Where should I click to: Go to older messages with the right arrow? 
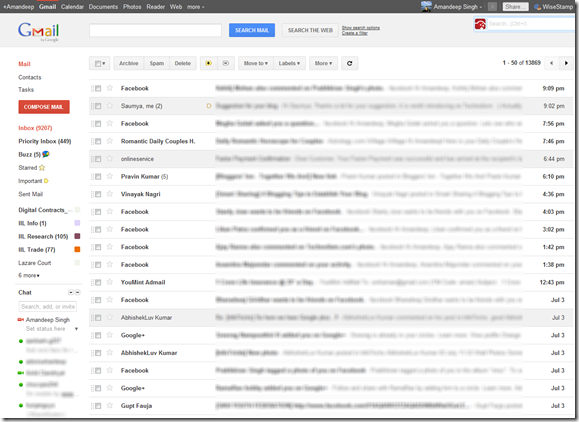click(566, 63)
